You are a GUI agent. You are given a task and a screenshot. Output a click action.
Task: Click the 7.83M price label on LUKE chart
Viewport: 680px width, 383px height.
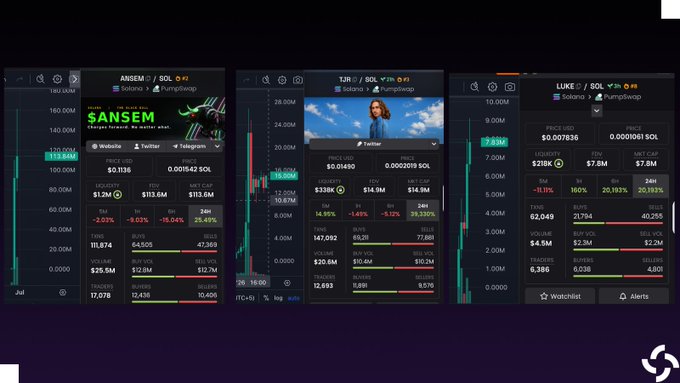point(494,142)
